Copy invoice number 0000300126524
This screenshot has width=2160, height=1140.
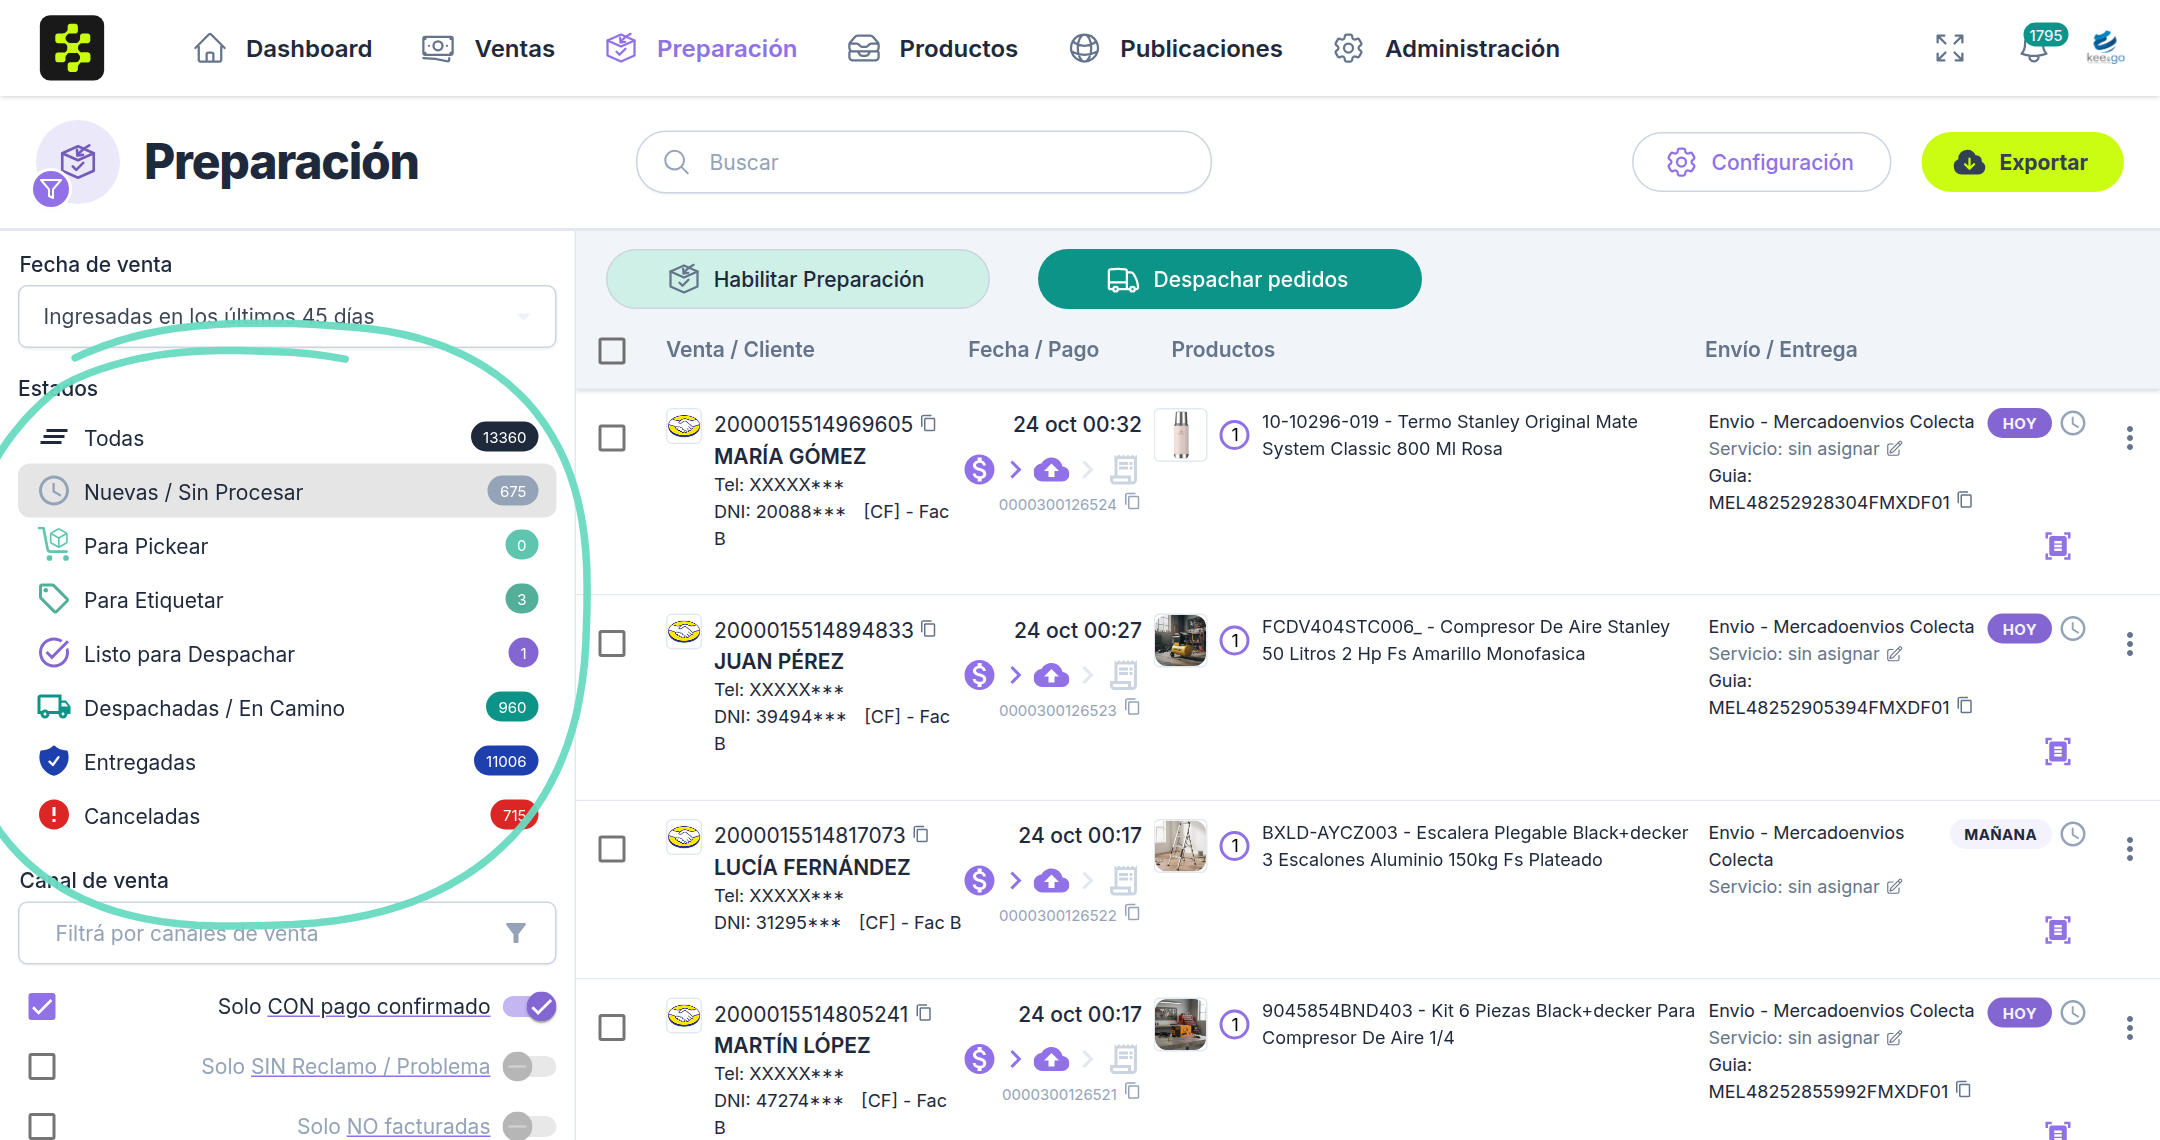1133,502
